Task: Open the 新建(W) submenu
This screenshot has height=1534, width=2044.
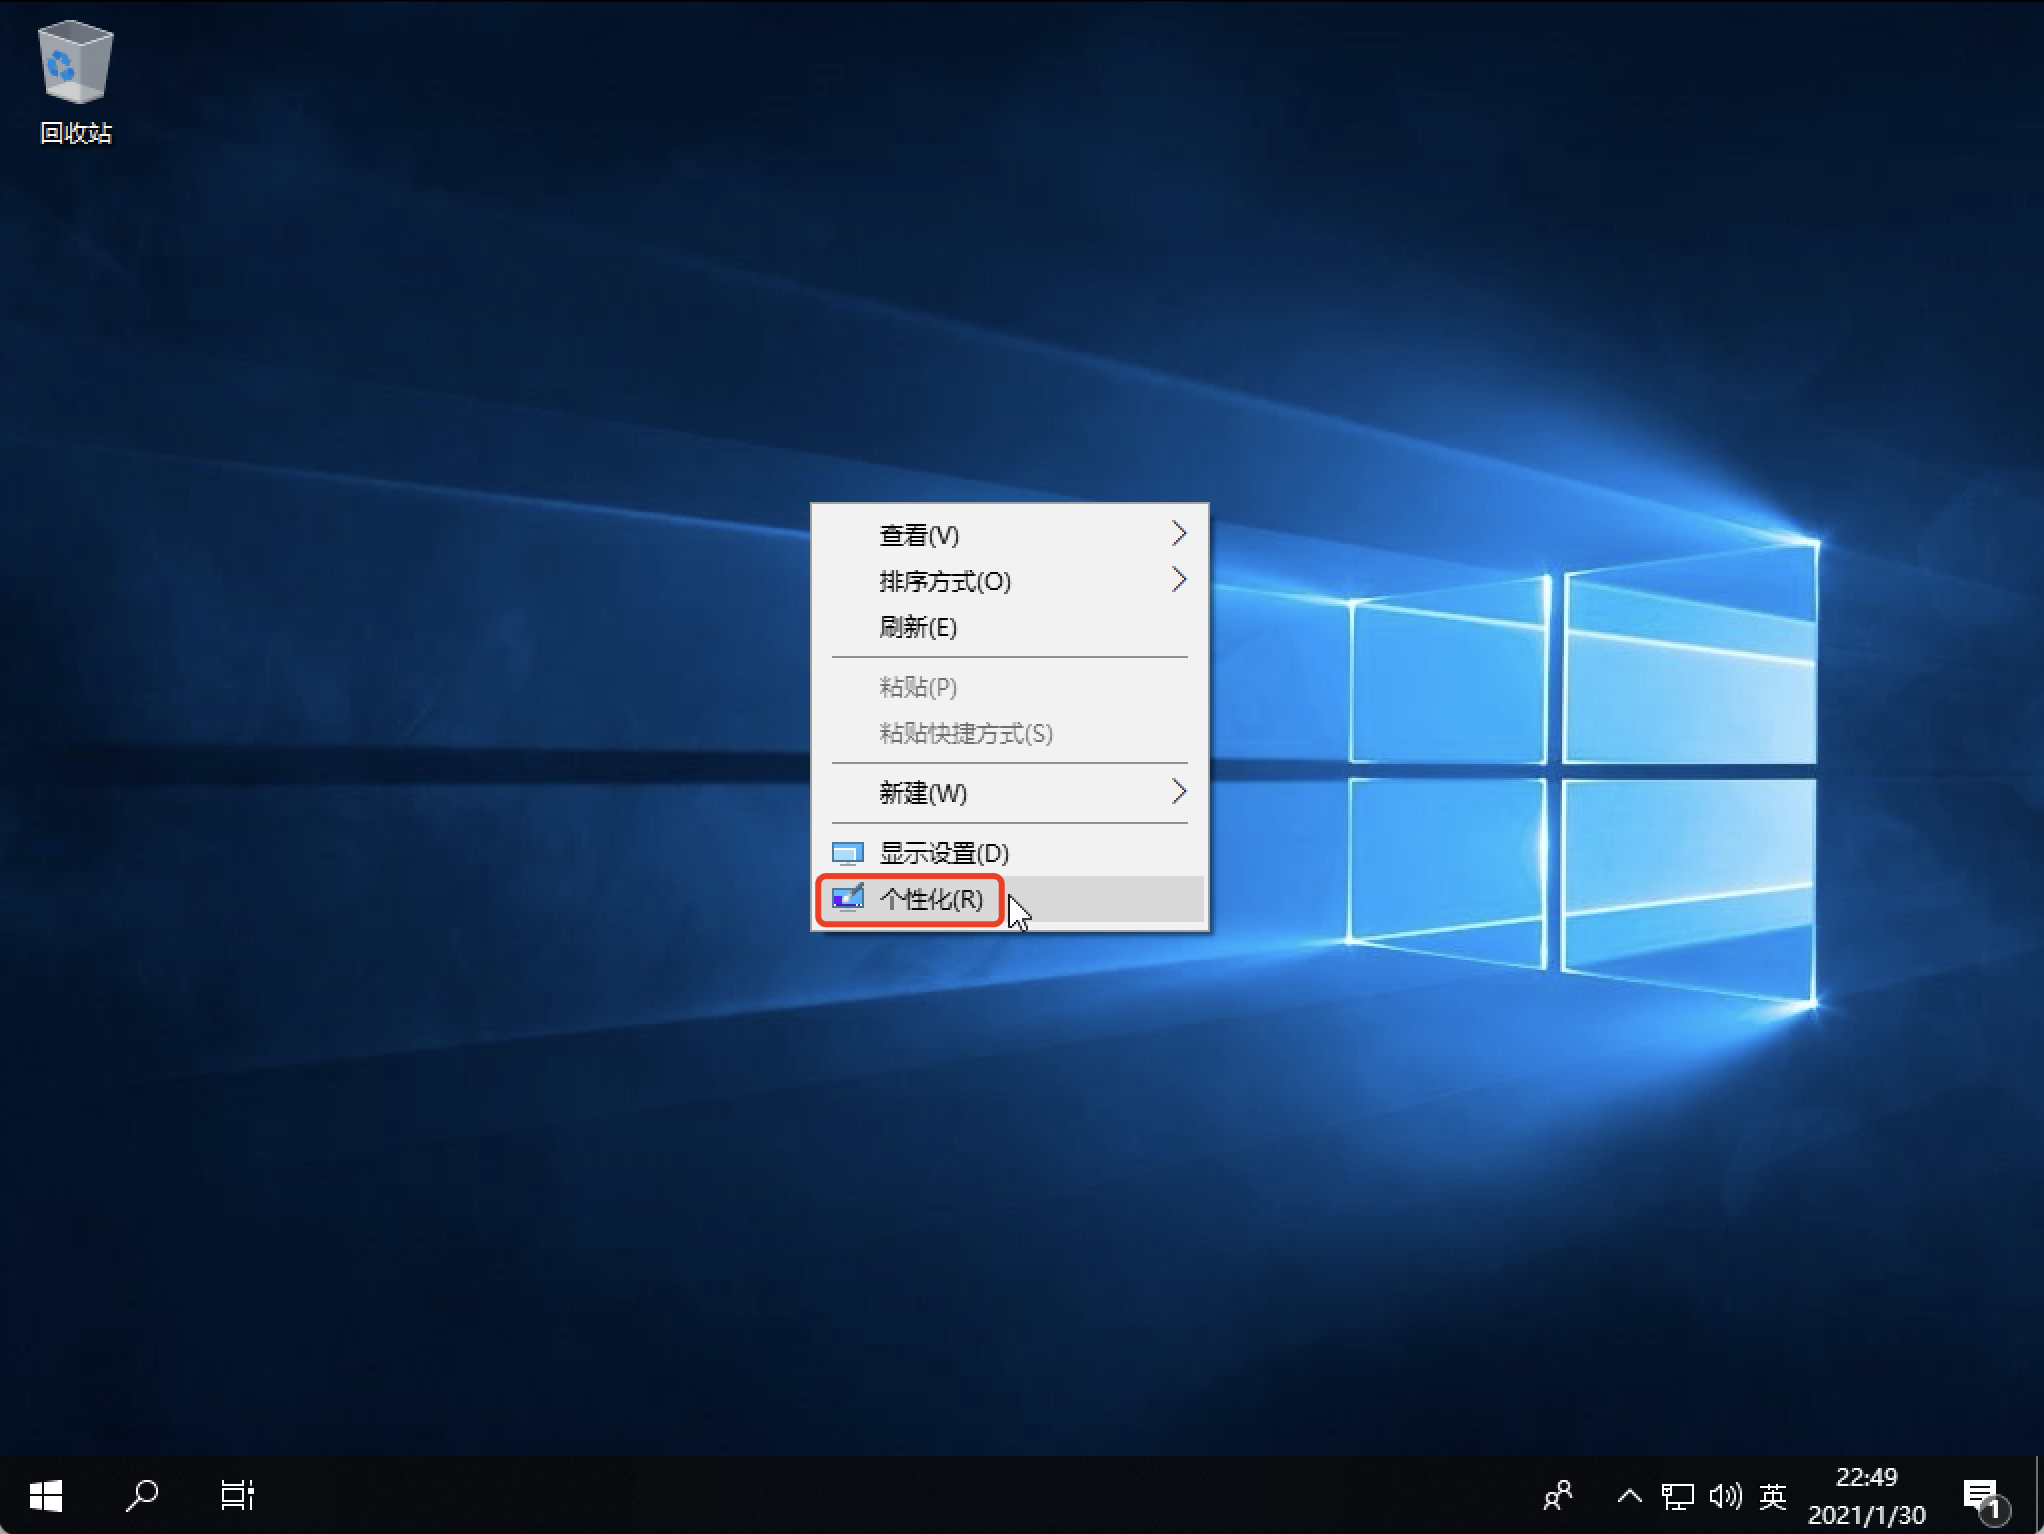Action: (1009, 793)
